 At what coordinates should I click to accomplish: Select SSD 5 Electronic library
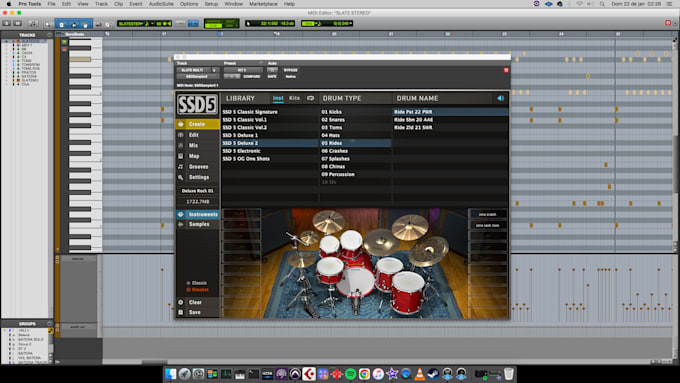point(269,151)
